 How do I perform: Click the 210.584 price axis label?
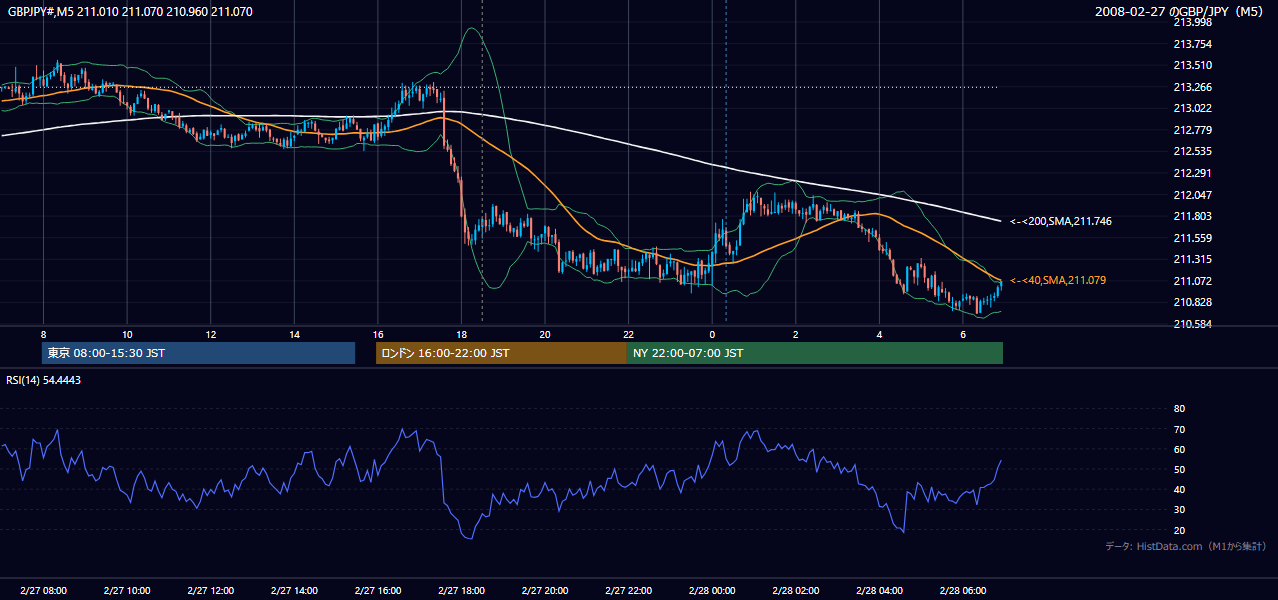1192,324
